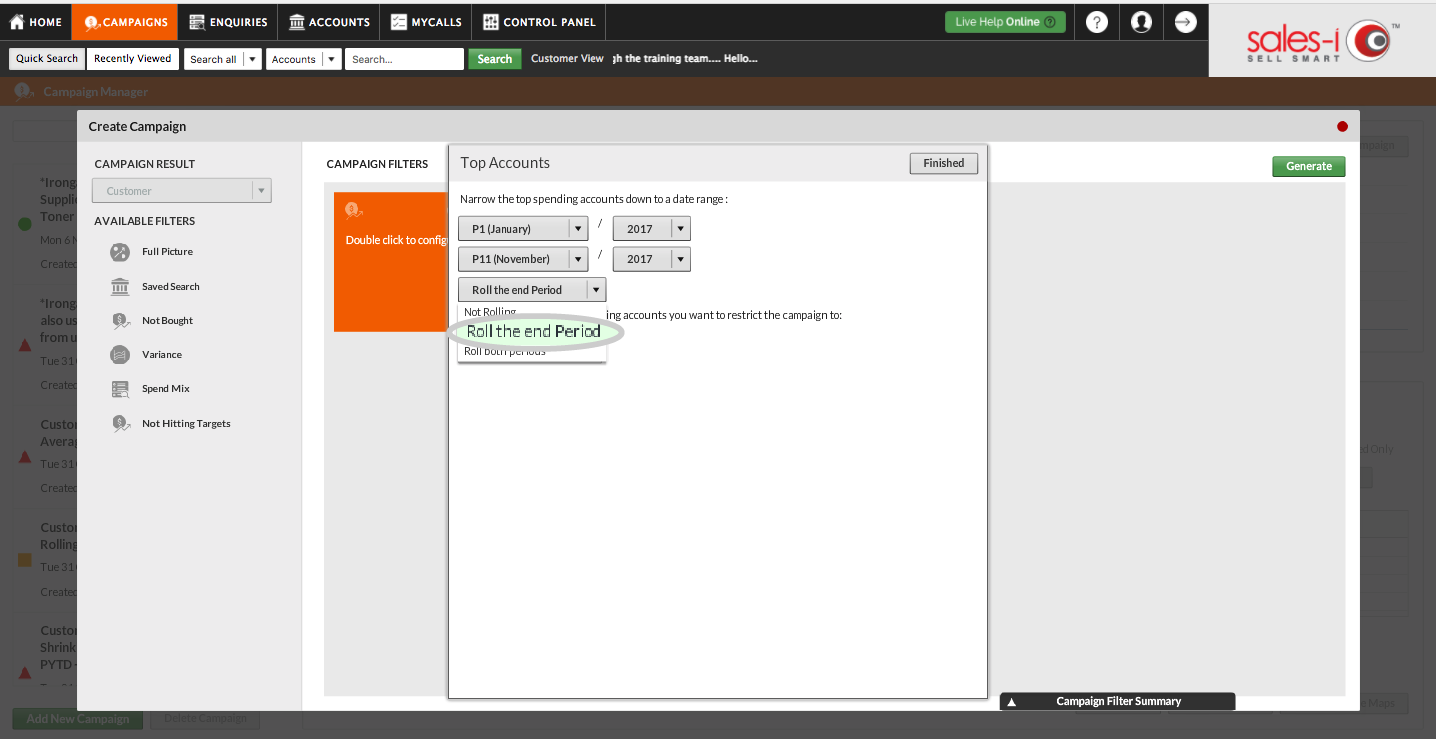Open the help question mark icon
This screenshot has width=1436, height=739.
tap(1097, 22)
